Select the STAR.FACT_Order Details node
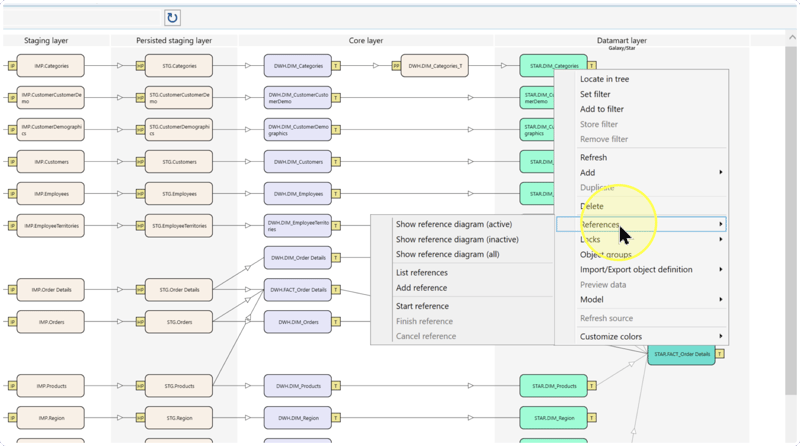 (682, 354)
